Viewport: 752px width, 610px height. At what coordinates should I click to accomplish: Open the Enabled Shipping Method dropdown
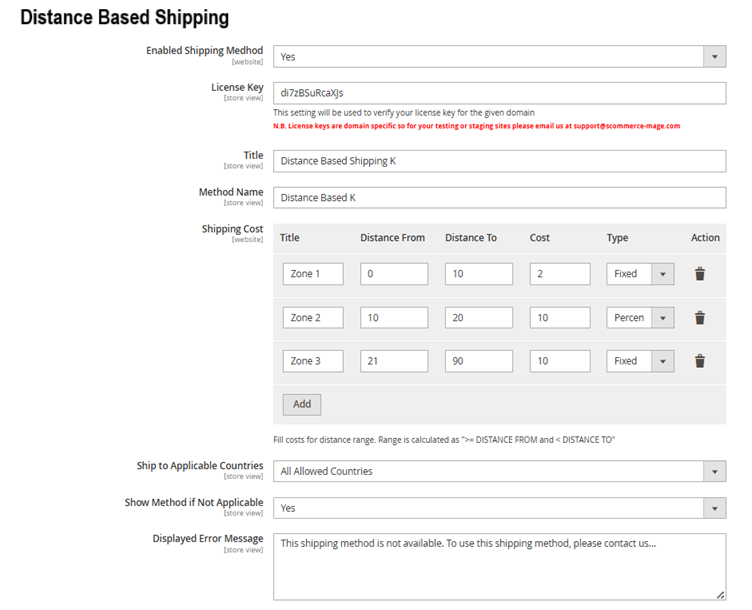(499, 57)
